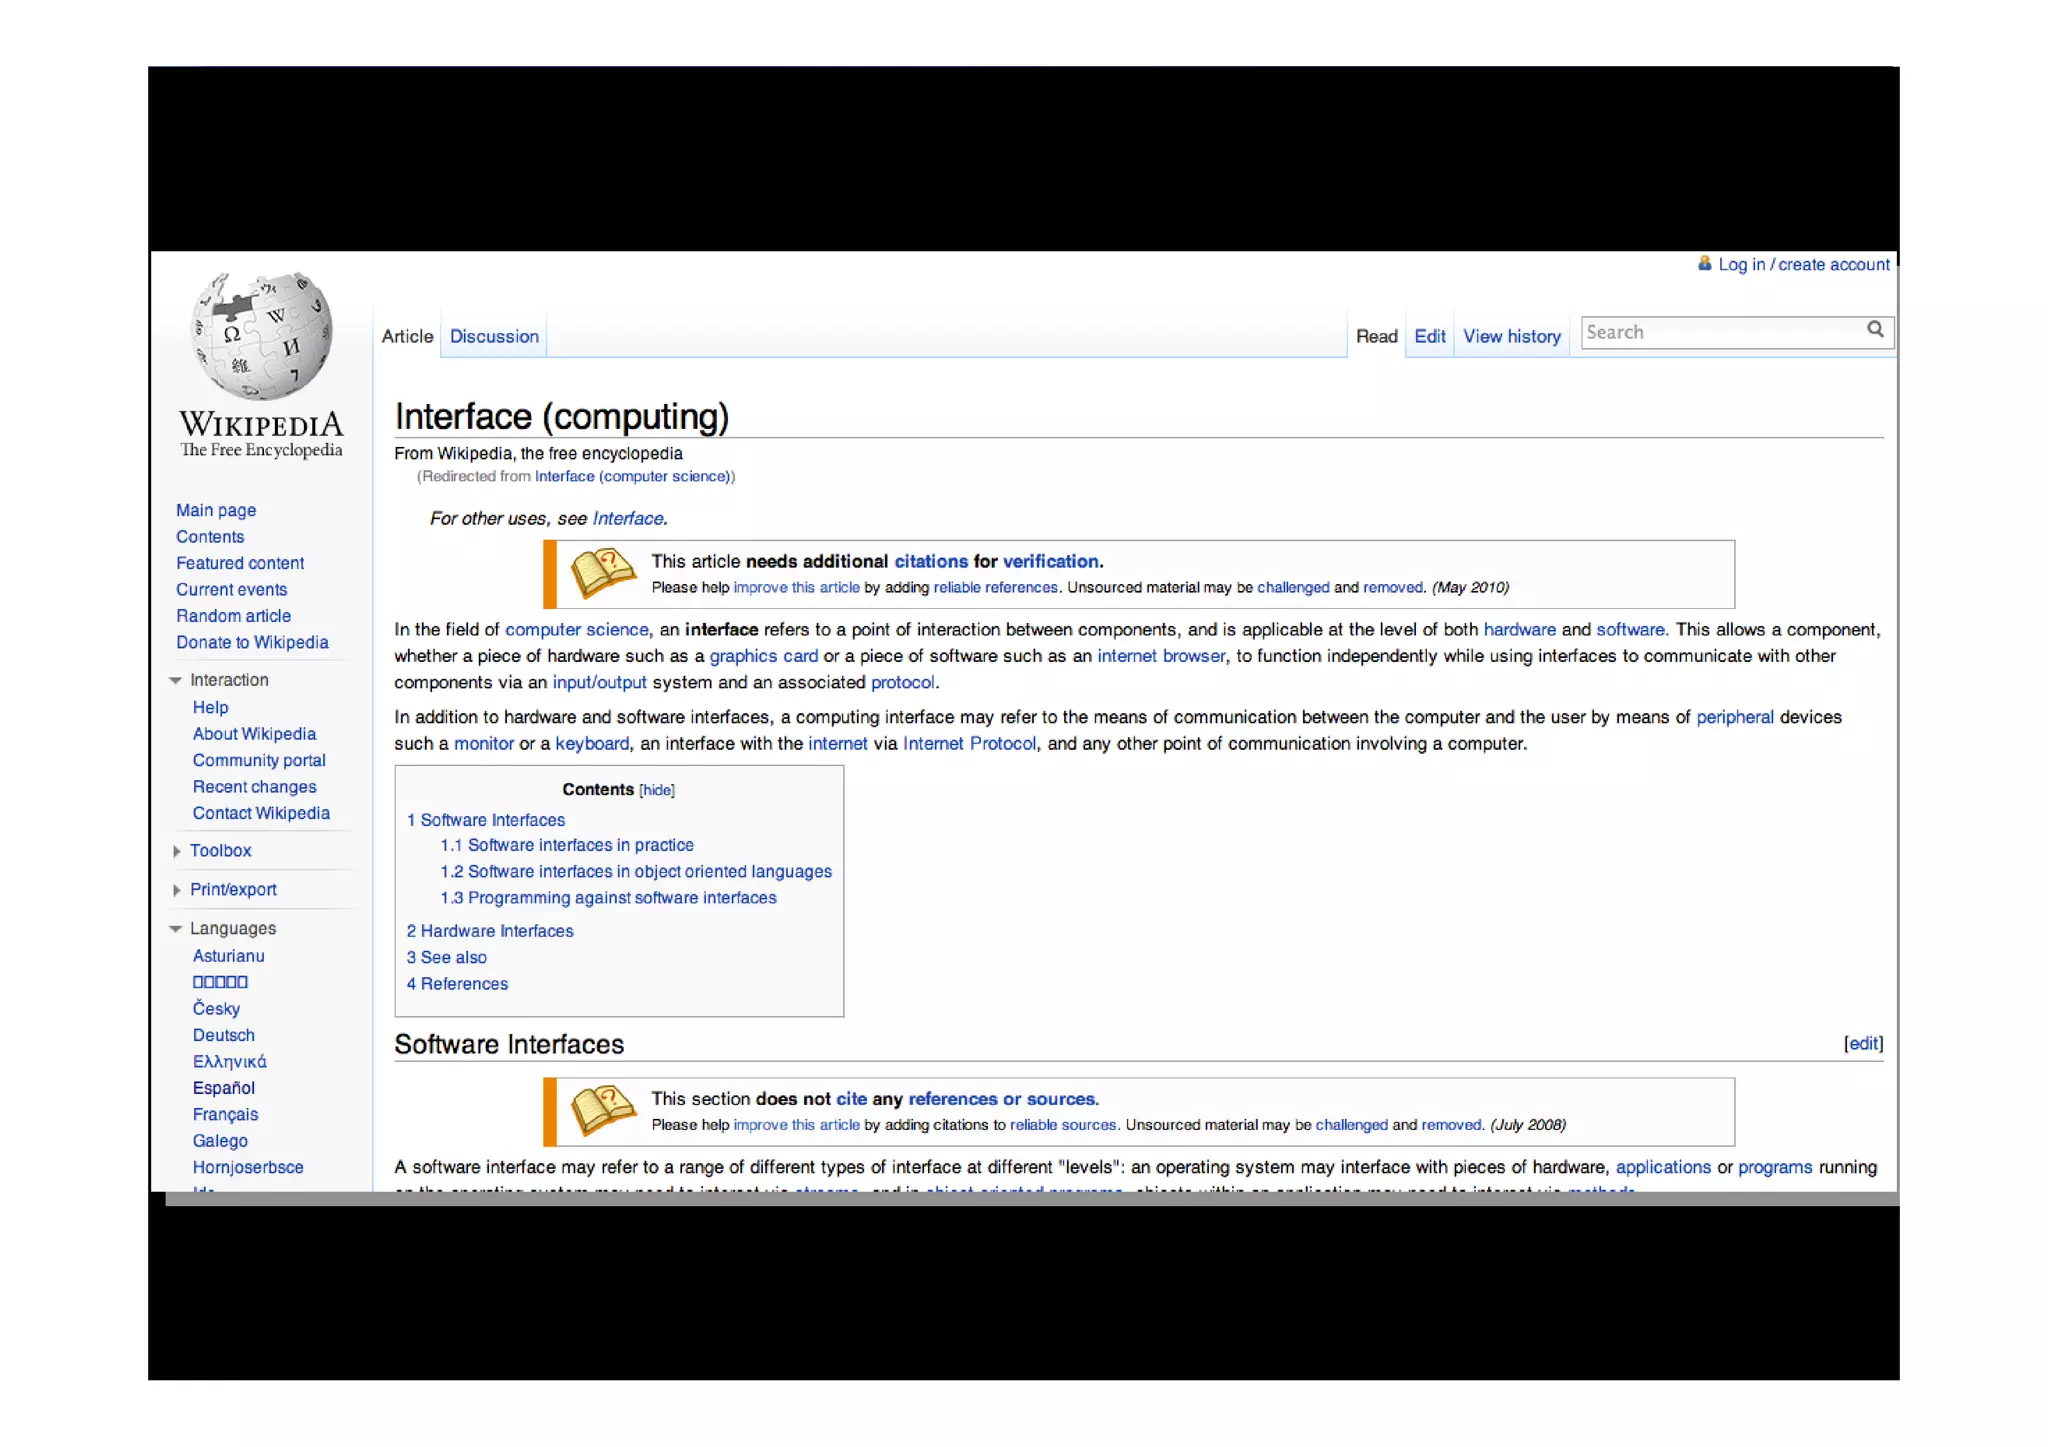Screen dimensions: 2048x1447
Task: Open the sidebar Contents link
Action: 210,537
